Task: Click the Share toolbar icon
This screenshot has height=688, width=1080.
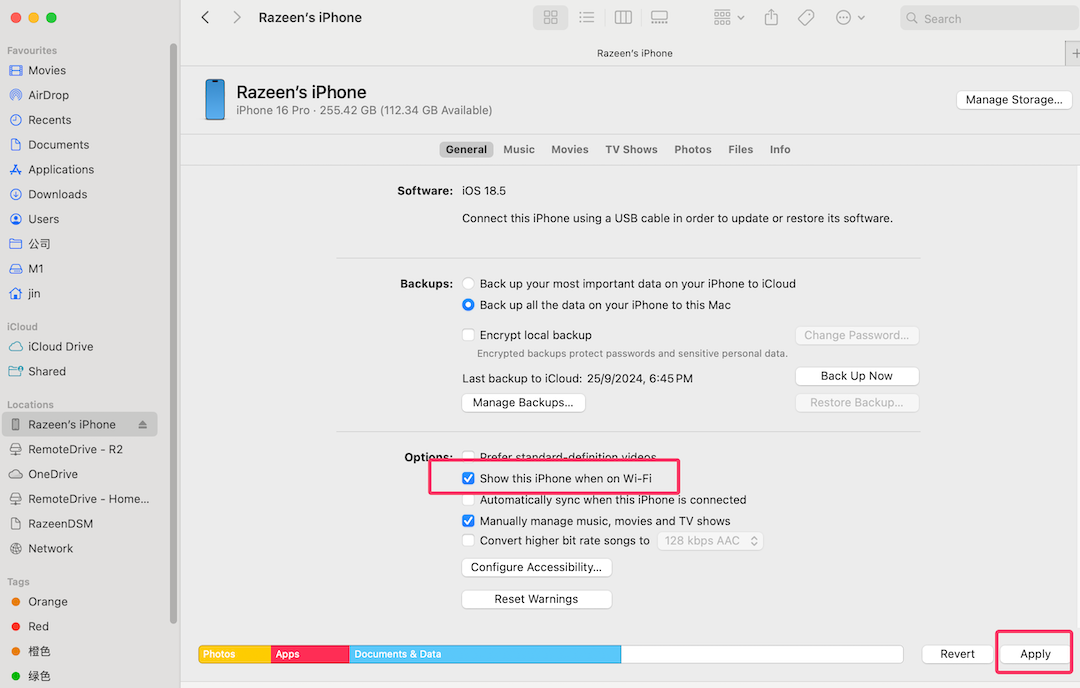Action: click(771, 18)
